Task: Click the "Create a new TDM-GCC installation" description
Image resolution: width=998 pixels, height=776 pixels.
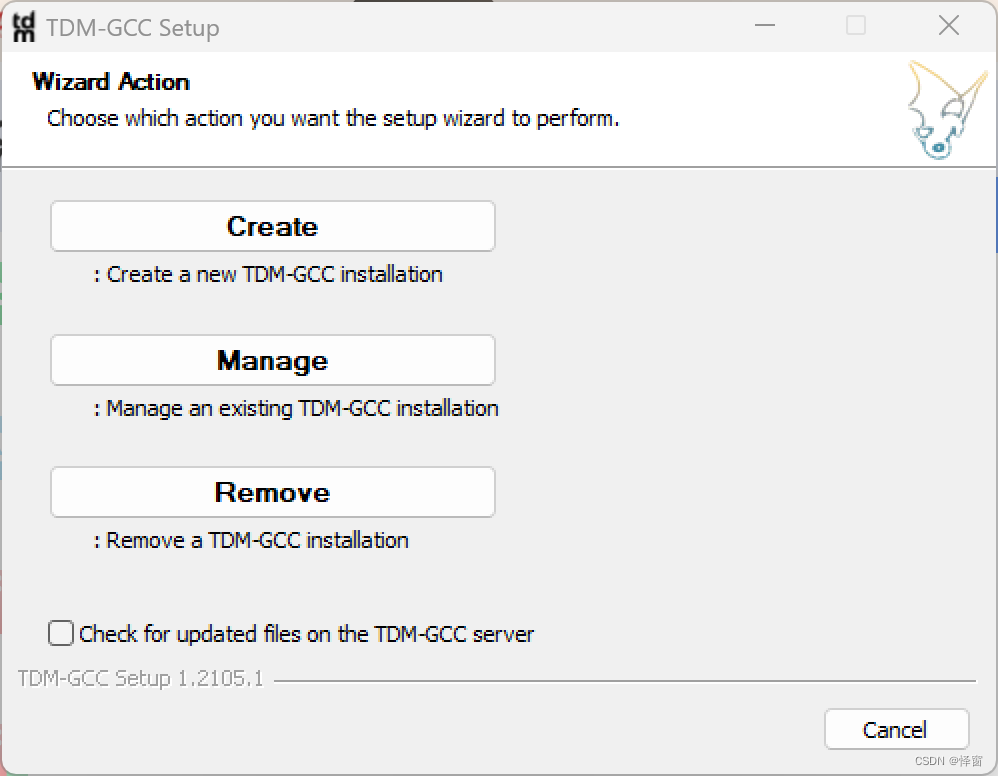Action: pos(269,274)
